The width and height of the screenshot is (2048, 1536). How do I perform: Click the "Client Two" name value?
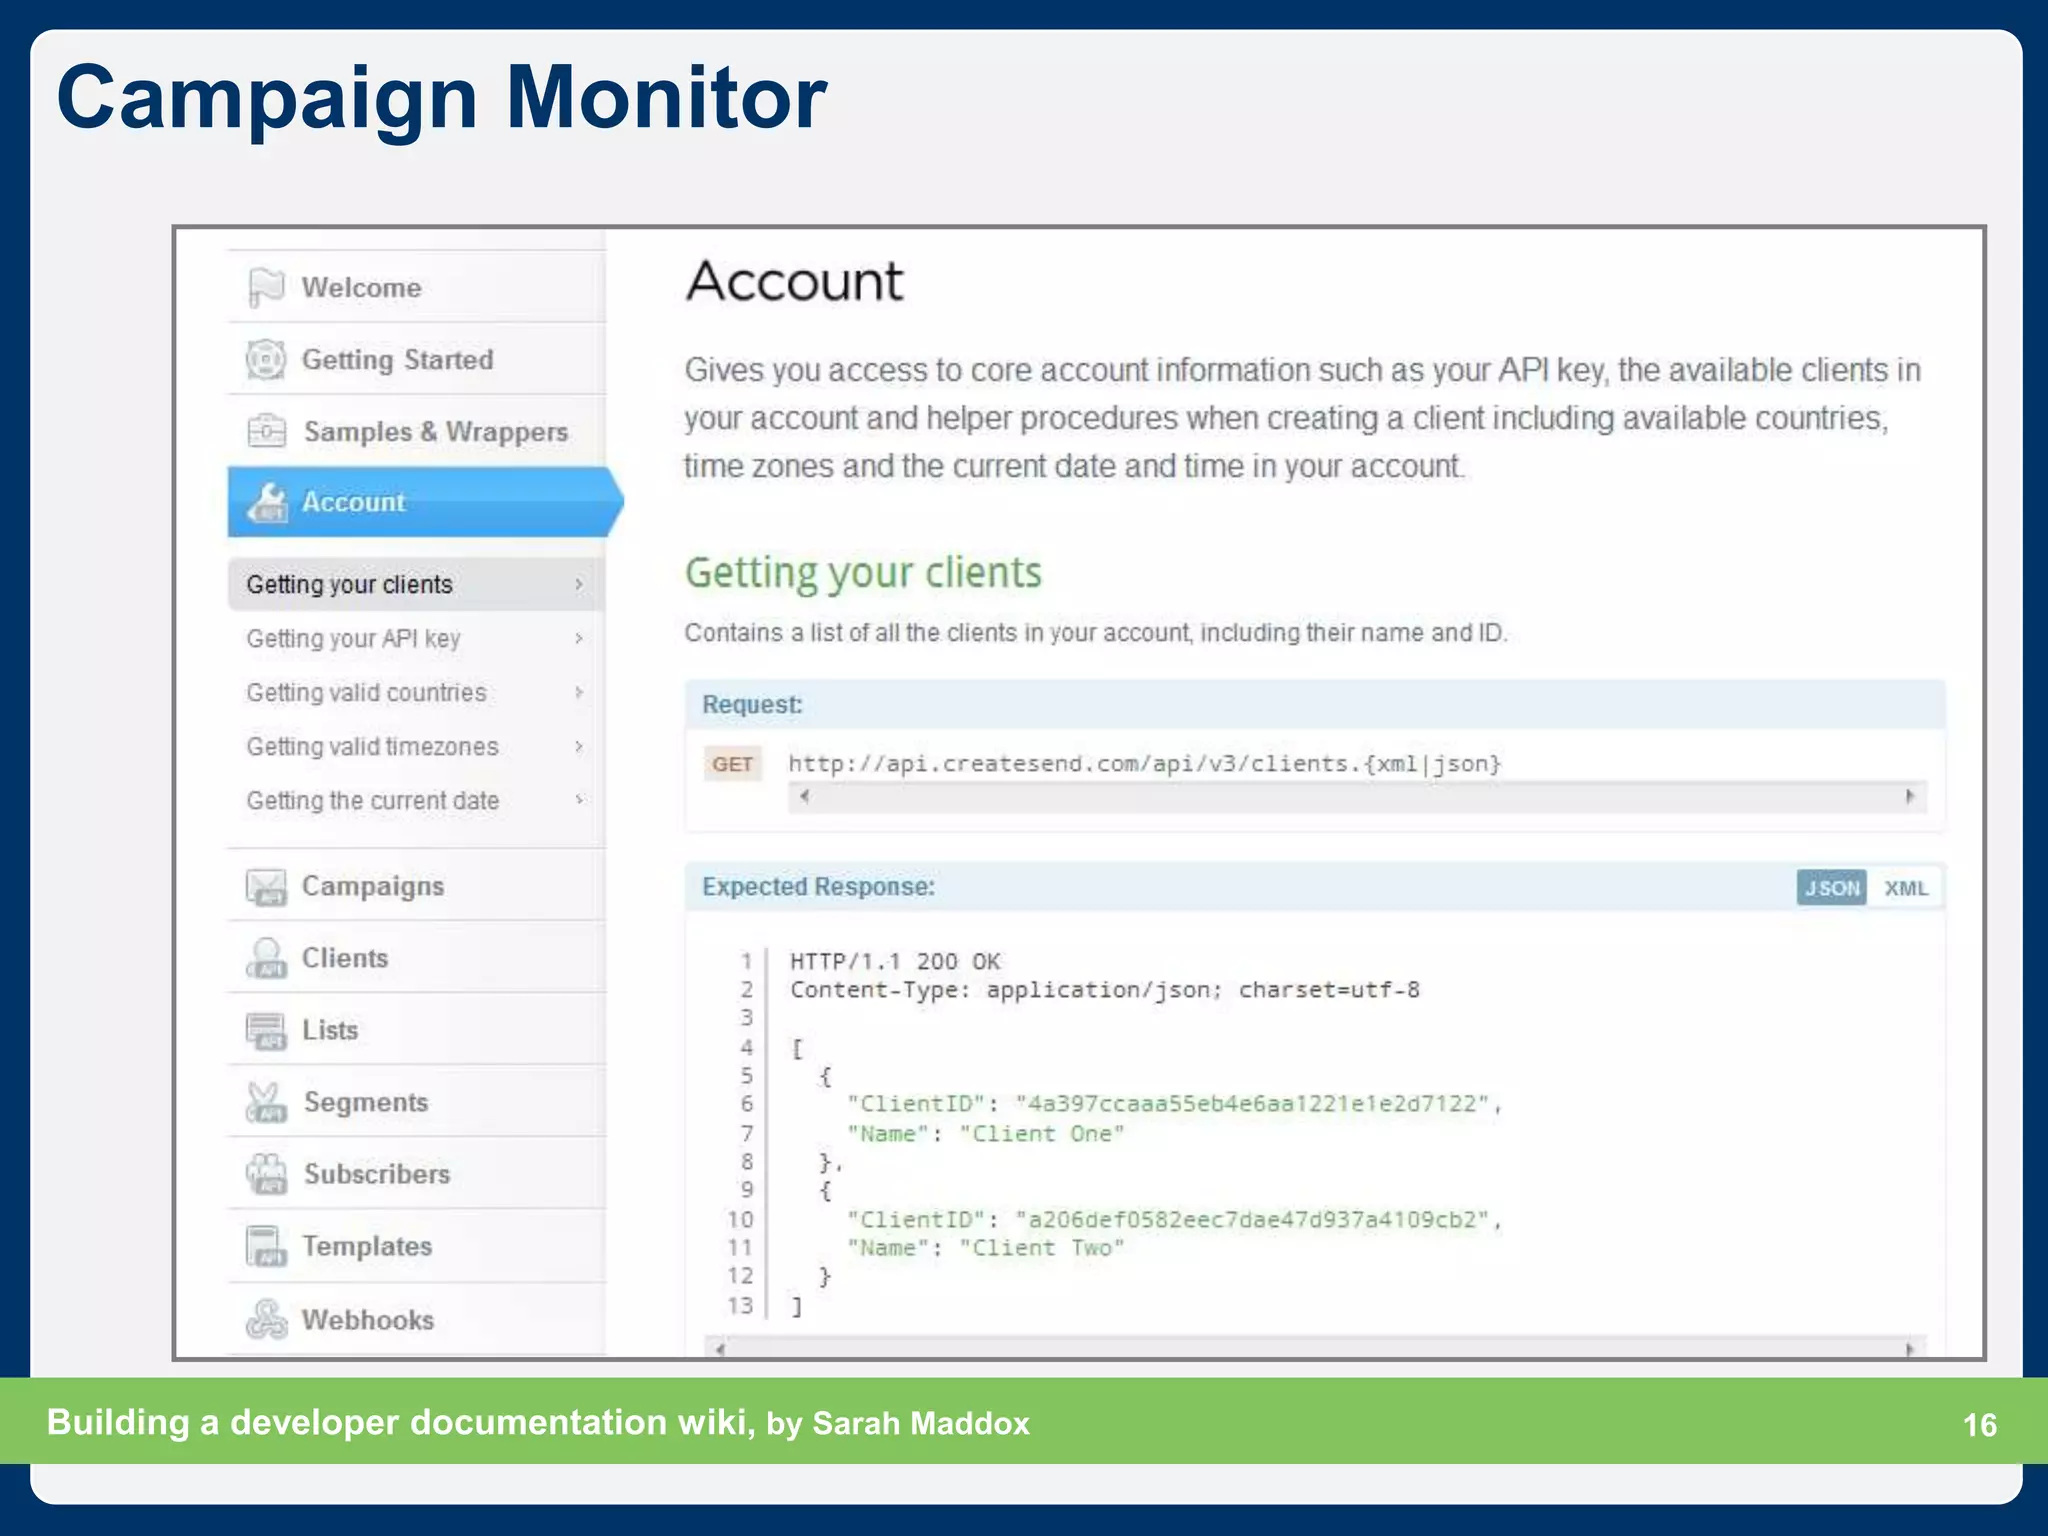tap(1042, 1248)
